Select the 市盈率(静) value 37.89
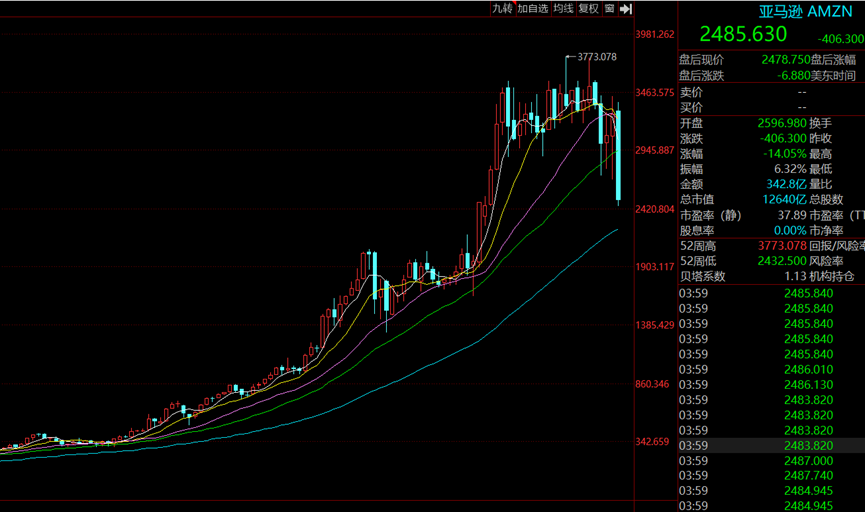This screenshot has height=512, width=865. coord(792,215)
